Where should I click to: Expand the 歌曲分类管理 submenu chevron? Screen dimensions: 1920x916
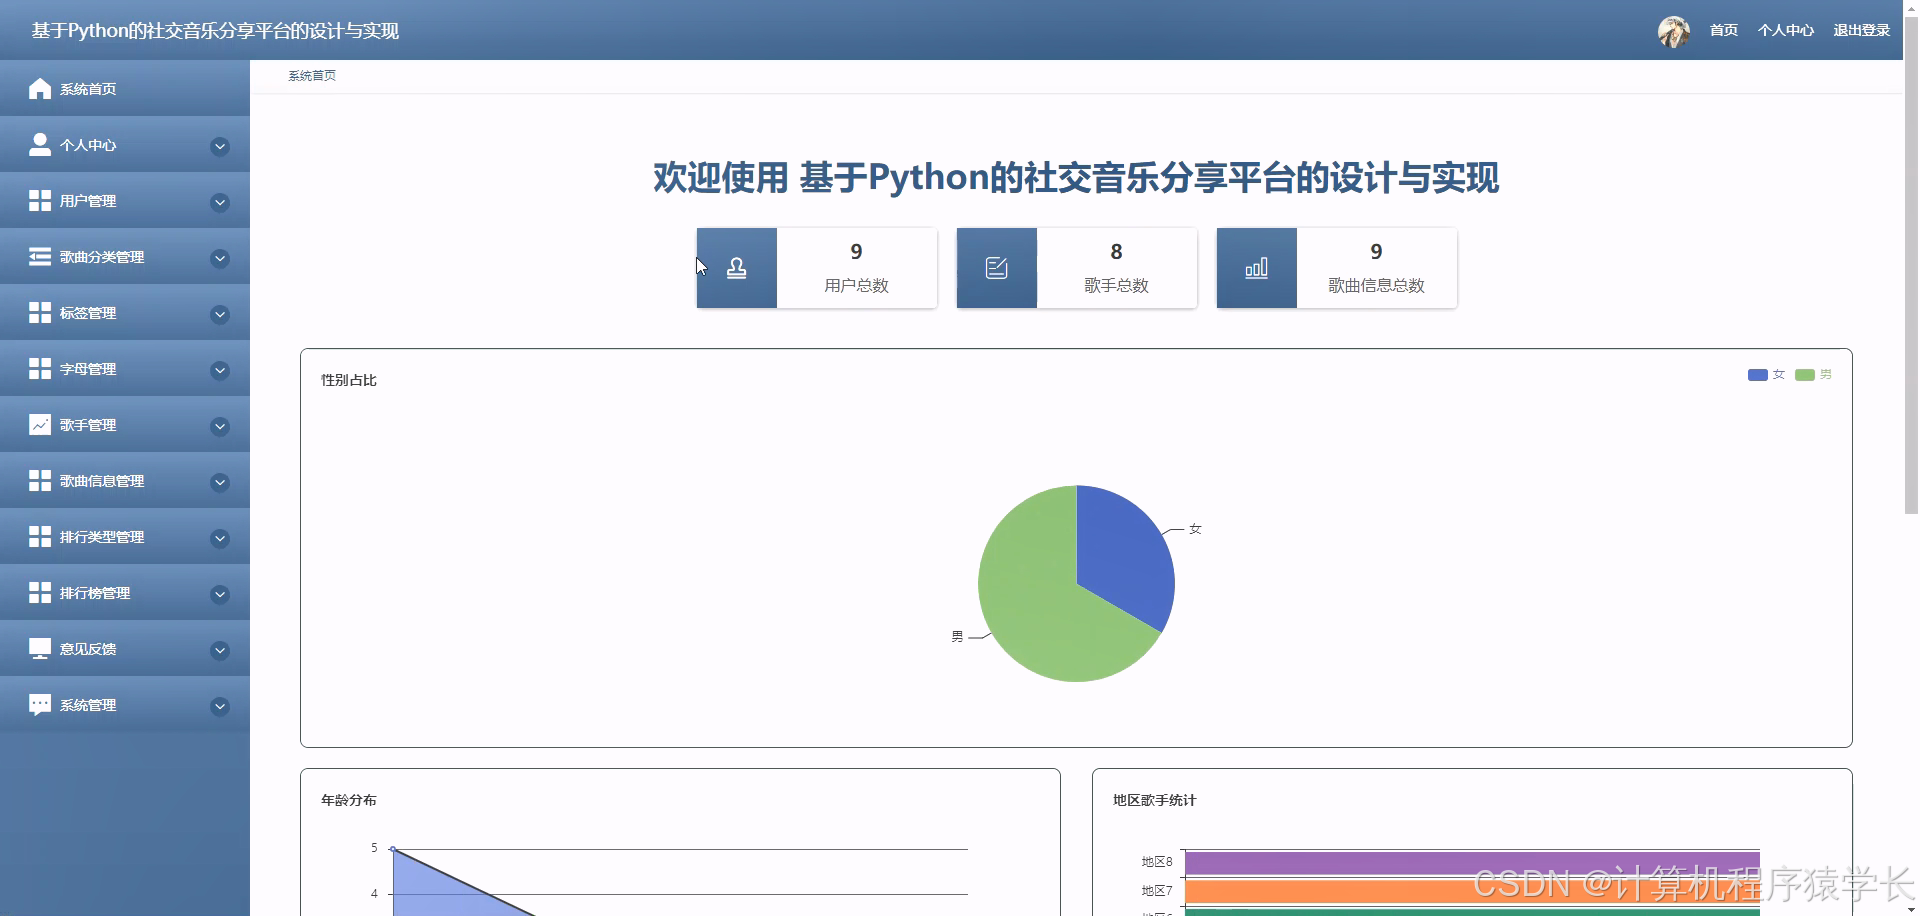tap(220, 259)
